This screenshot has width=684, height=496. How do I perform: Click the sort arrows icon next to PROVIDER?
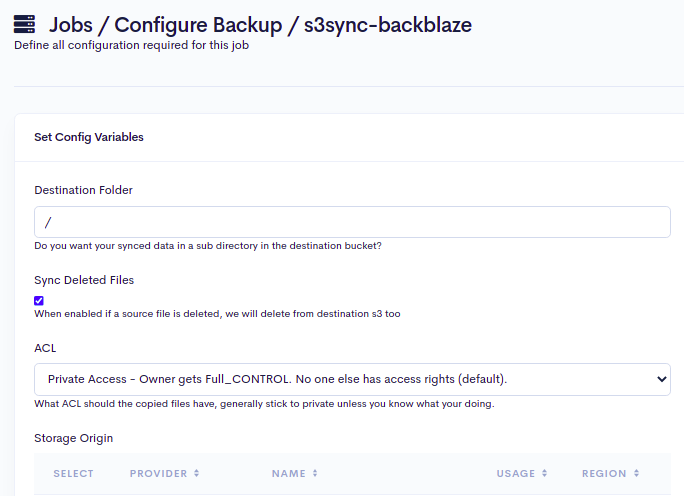[197, 474]
